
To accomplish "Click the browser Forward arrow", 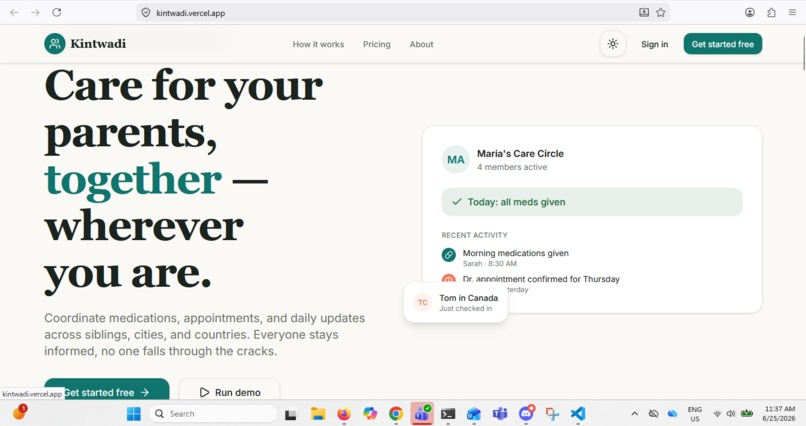I will coord(35,12).
